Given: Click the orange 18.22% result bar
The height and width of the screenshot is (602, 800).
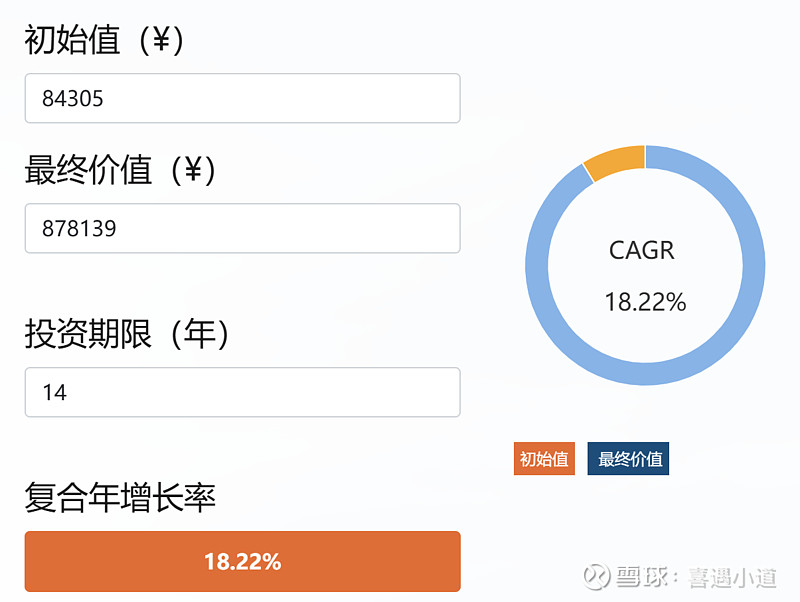Looking at the screenshot, I should click(242, 562).
